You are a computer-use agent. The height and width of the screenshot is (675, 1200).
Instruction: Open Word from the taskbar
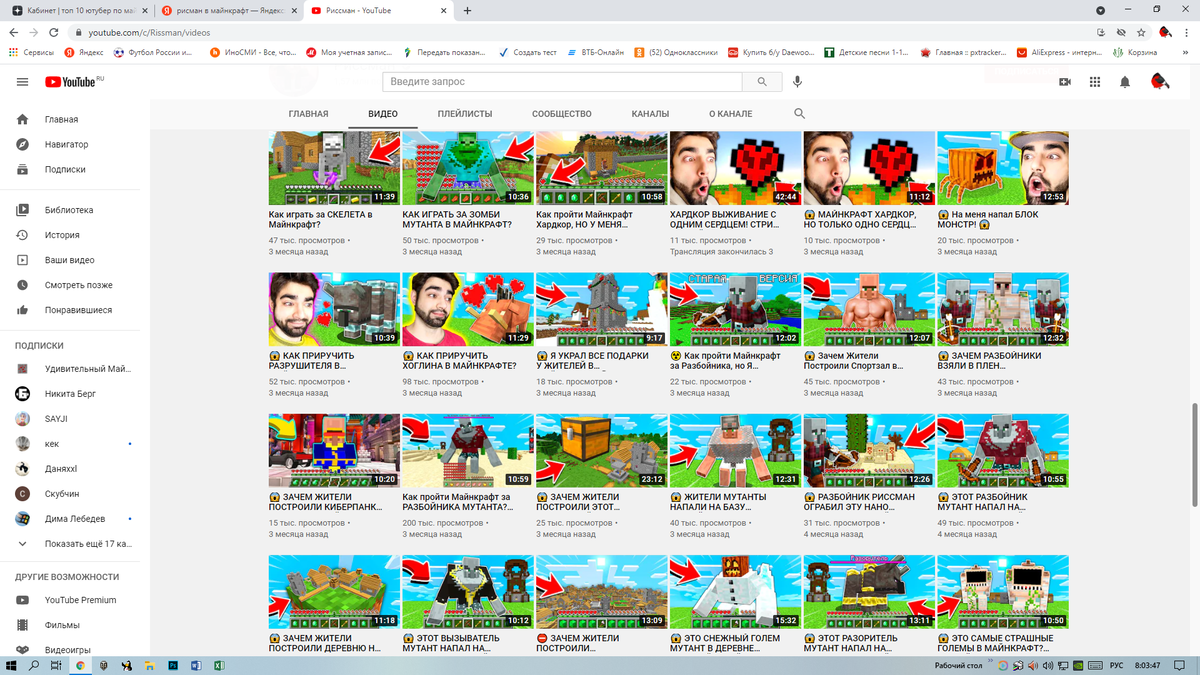click(x=195, y=665)
